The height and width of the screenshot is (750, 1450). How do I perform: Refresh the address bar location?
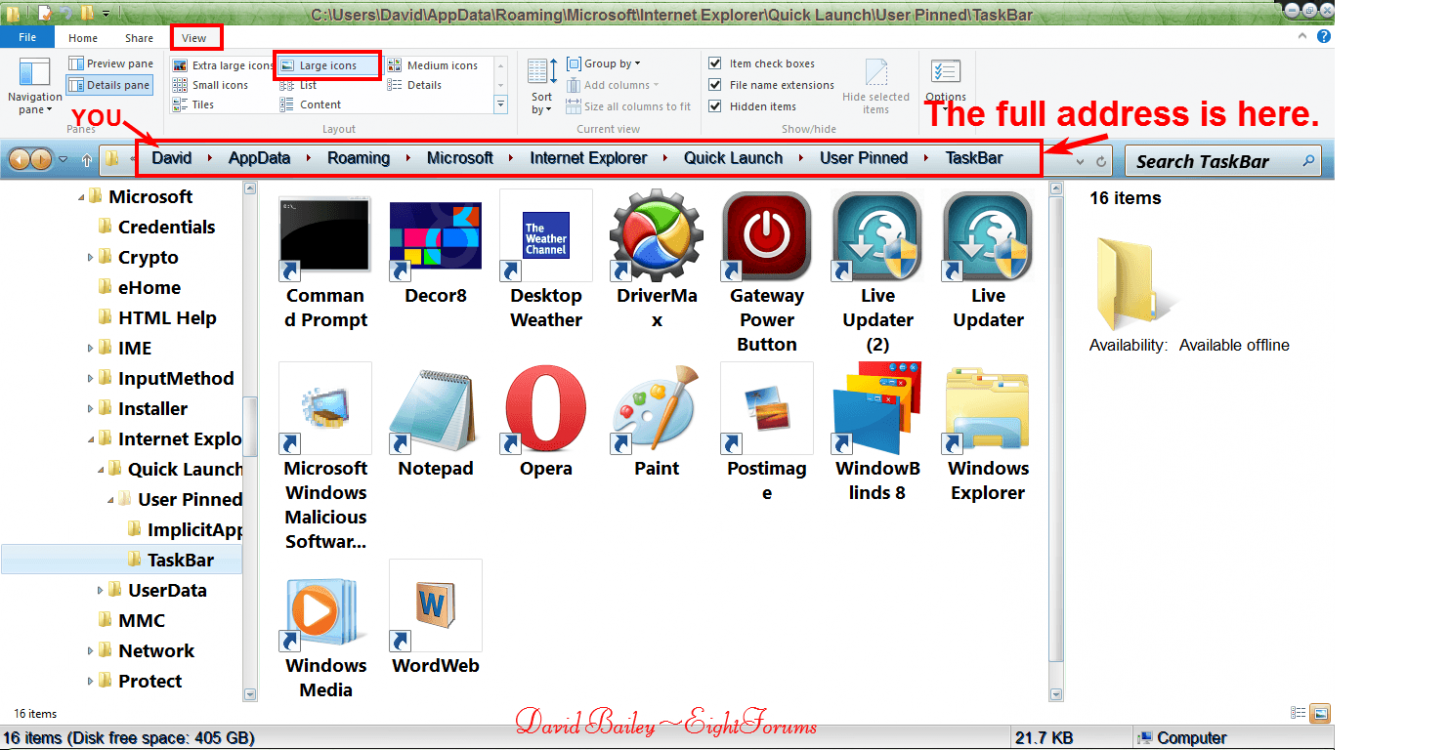[x=1101, y=161]
